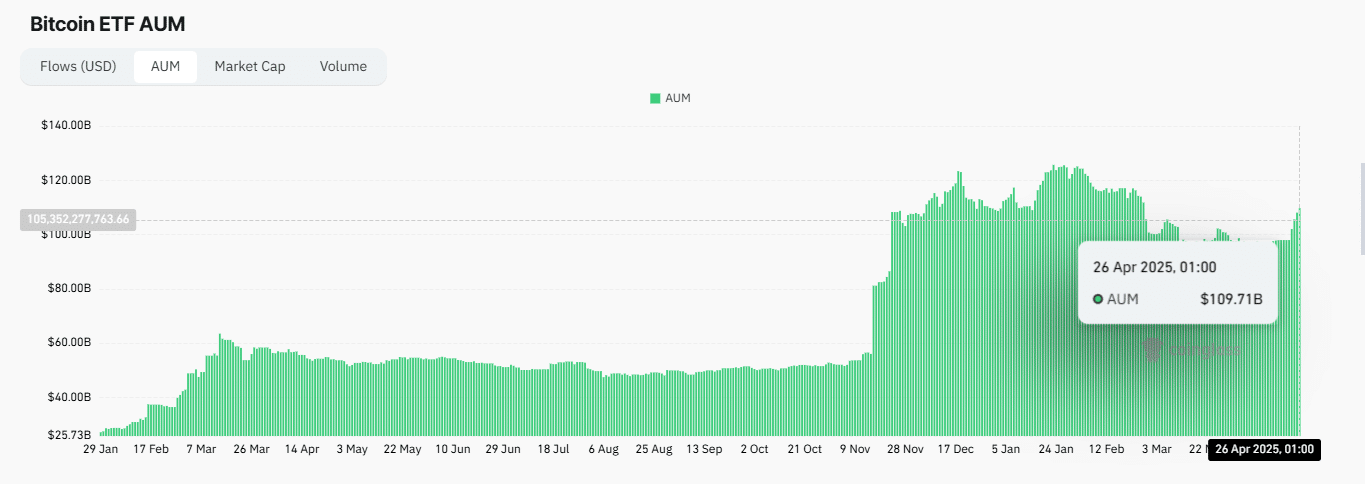Click the green AUM dot in tooltip
Screen dimensions: 1365x484
pyautogui.click(x=1098, y=299)
